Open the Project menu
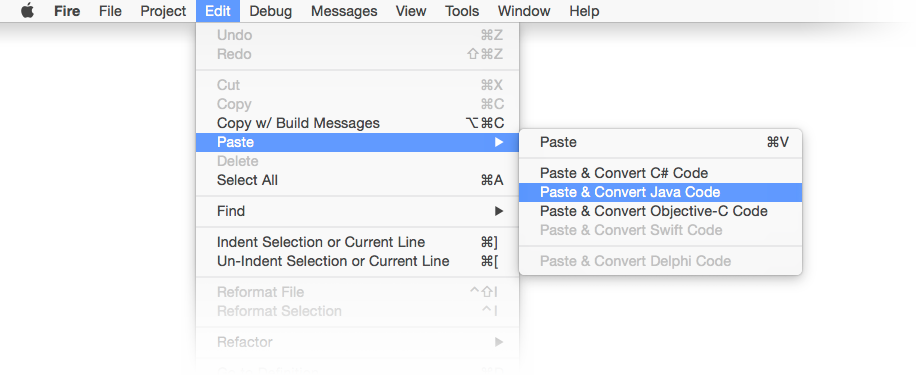The height and width of the screenshot is (375, 916). [x=164, y=11]
